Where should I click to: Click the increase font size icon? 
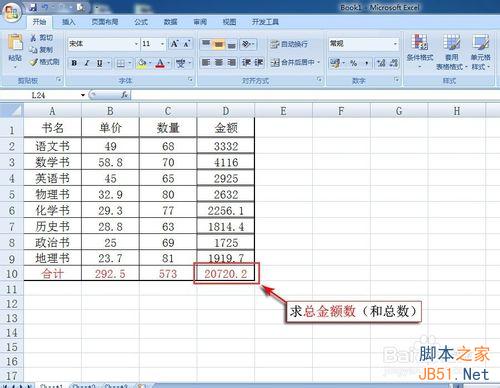coord(175,44)
